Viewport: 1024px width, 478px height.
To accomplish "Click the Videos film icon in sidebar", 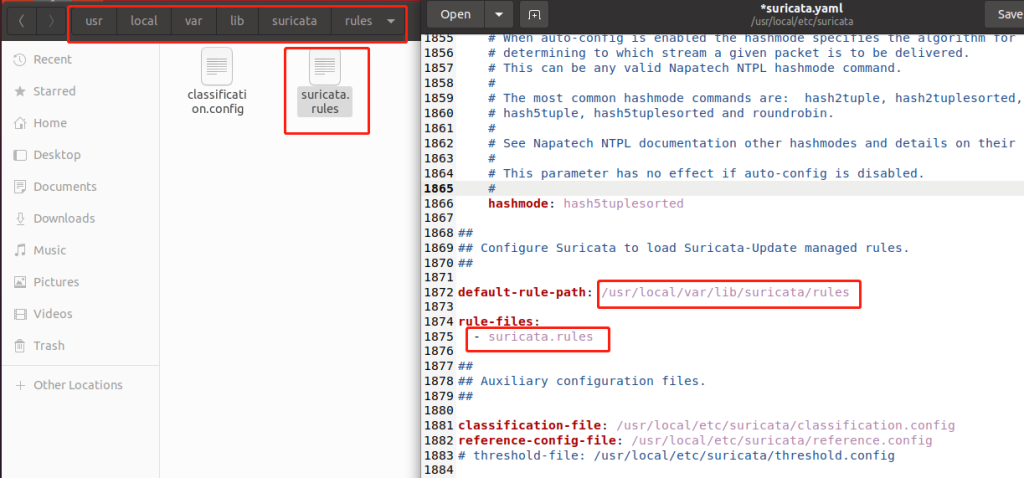I will pyautogui.click(x=20, y=314).
